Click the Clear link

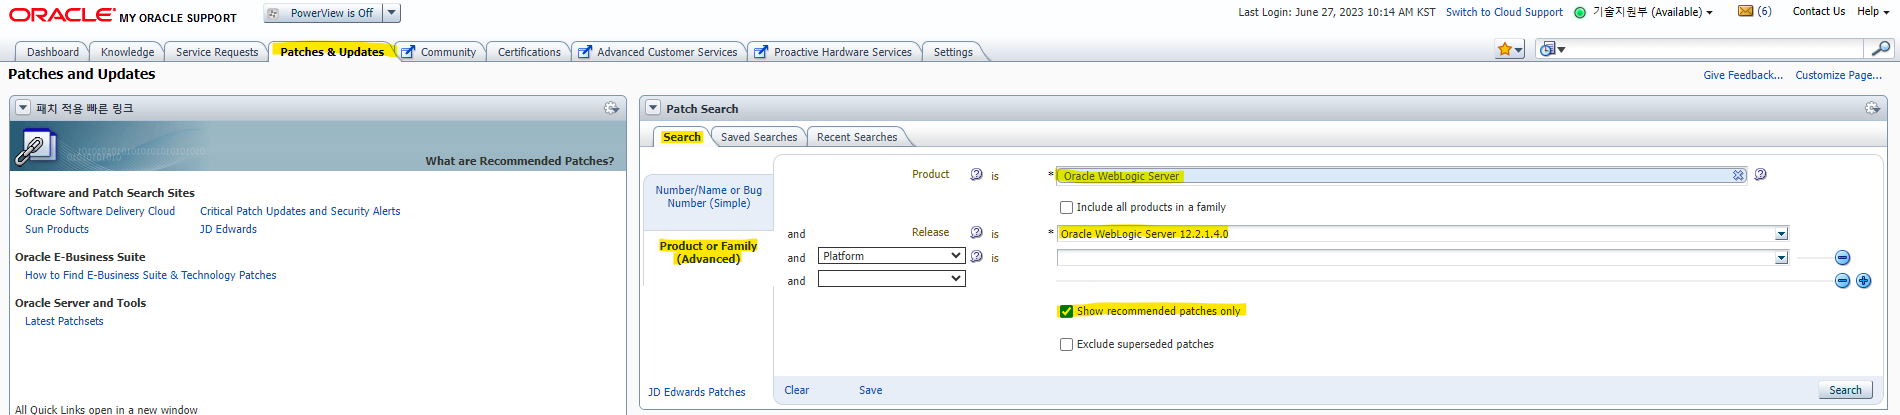[x=797, y=390]
